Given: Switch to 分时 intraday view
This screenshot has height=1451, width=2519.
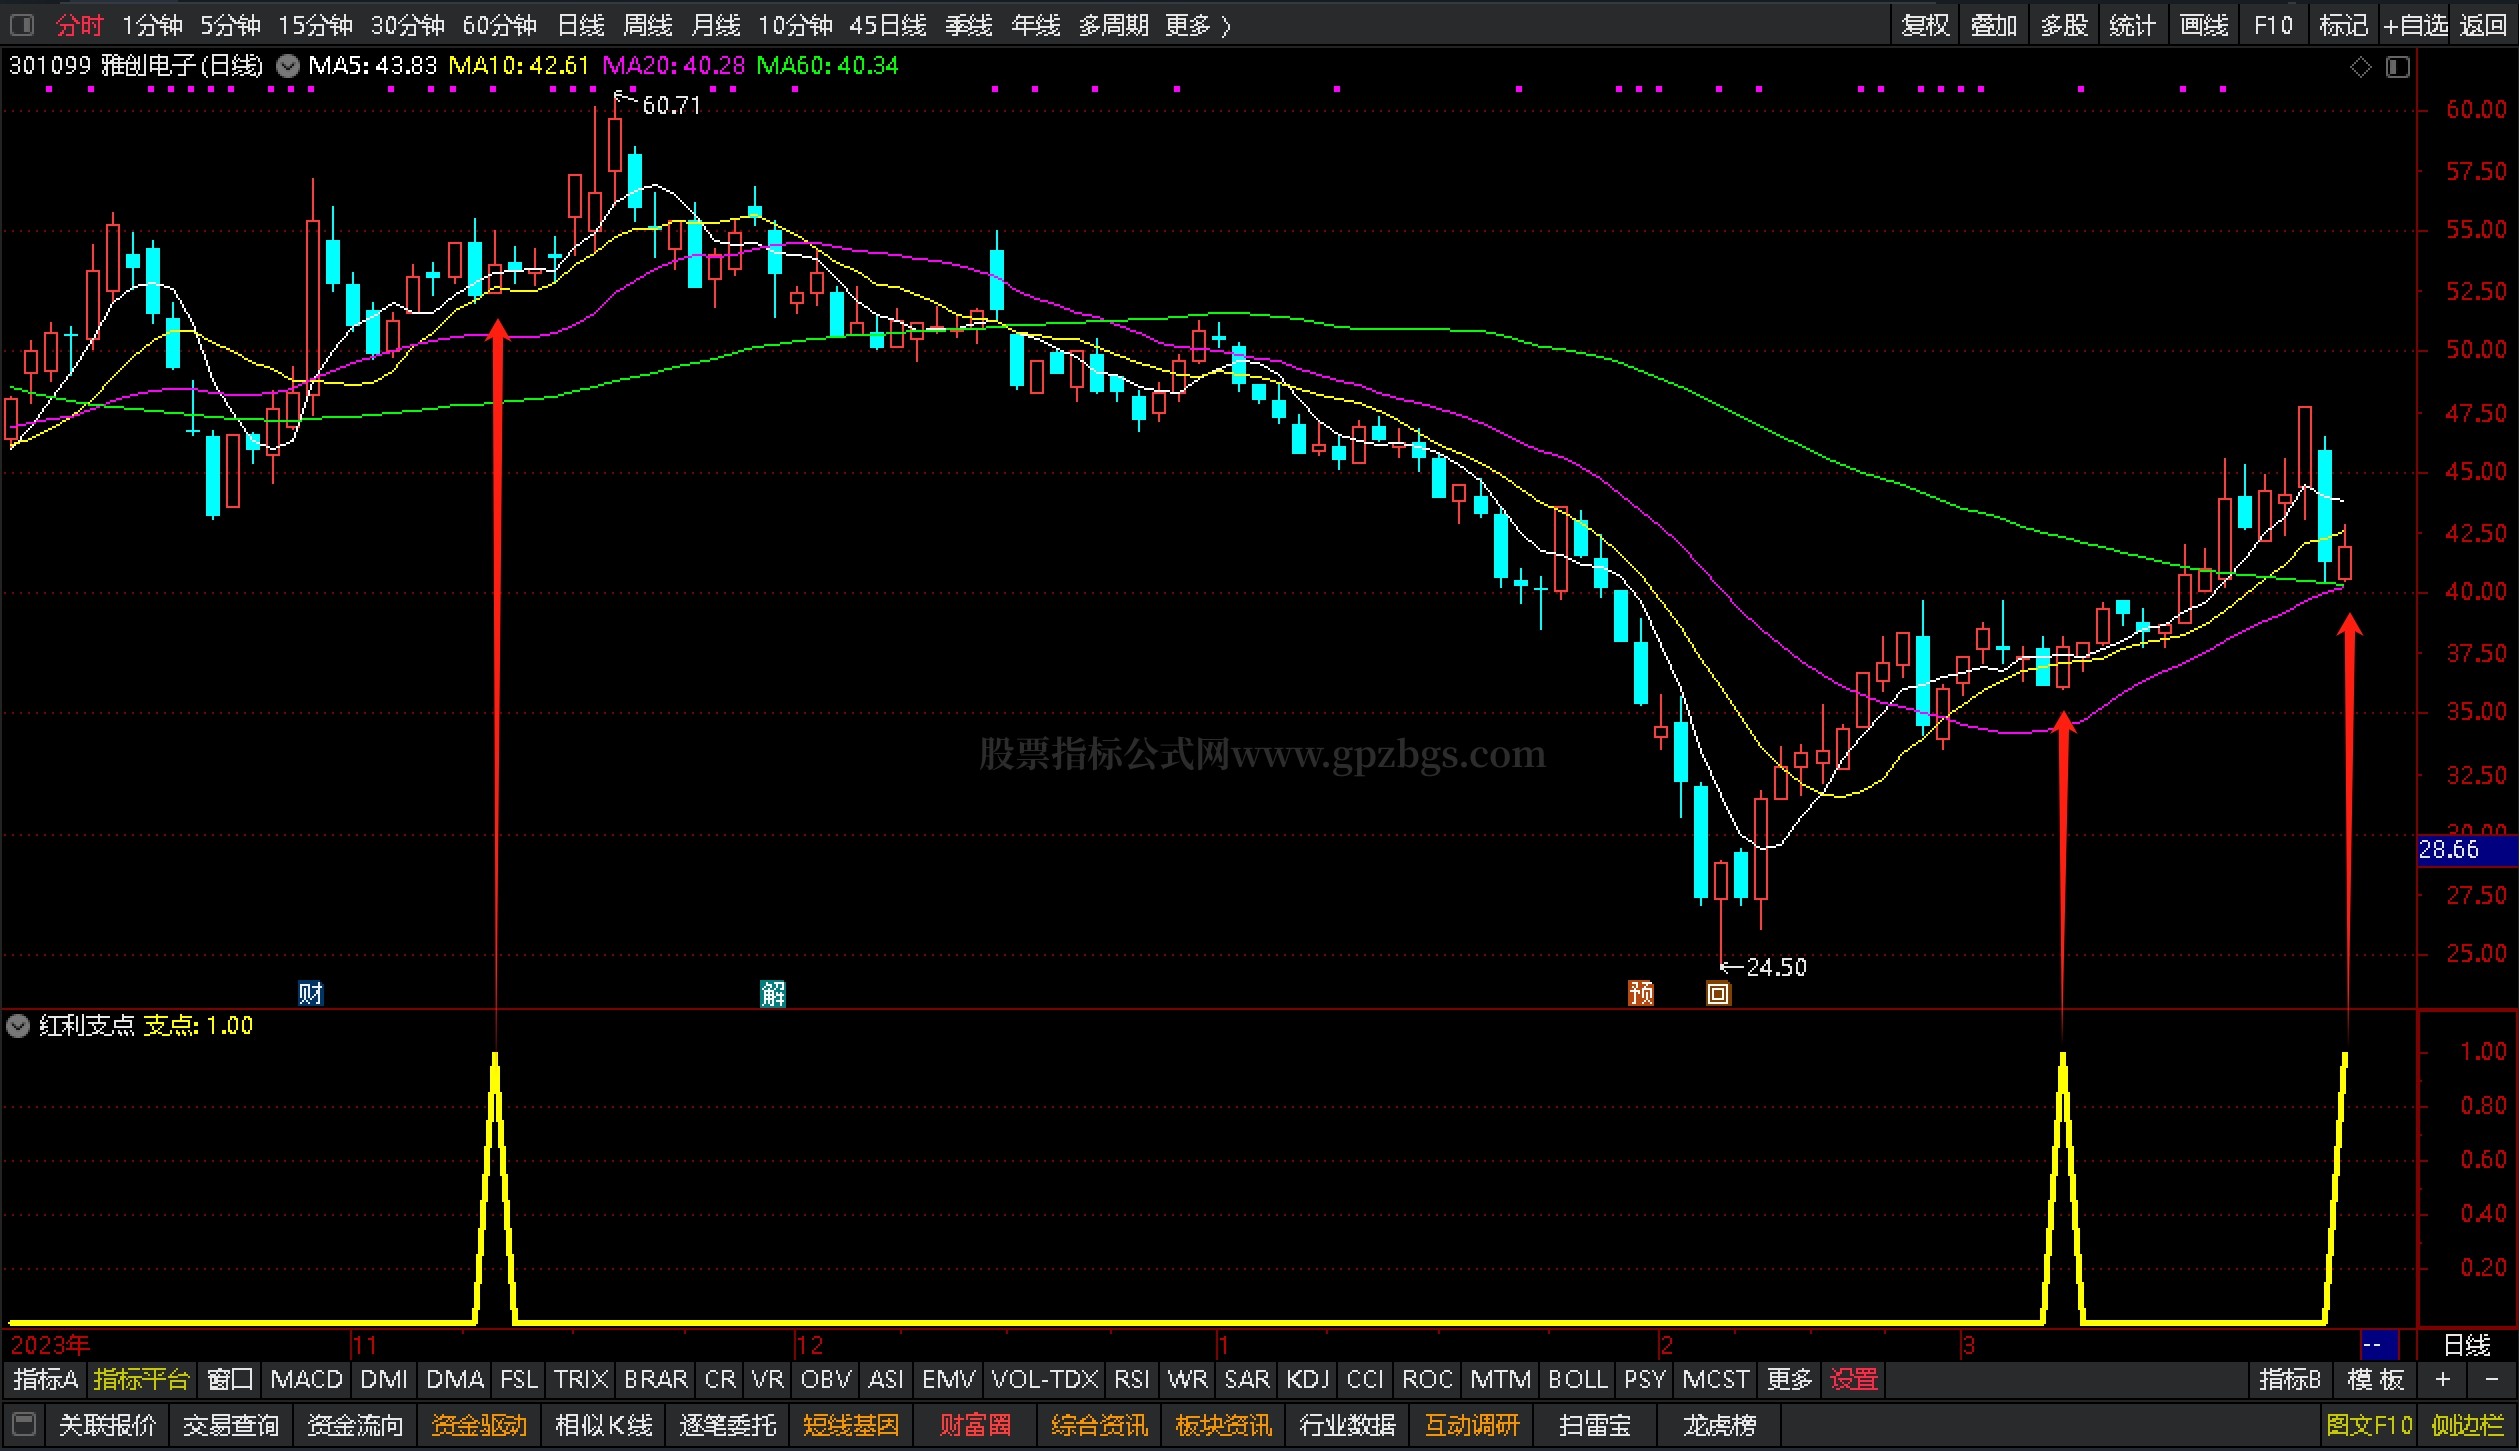Looking at the screenshot, I should coord(80,25).
